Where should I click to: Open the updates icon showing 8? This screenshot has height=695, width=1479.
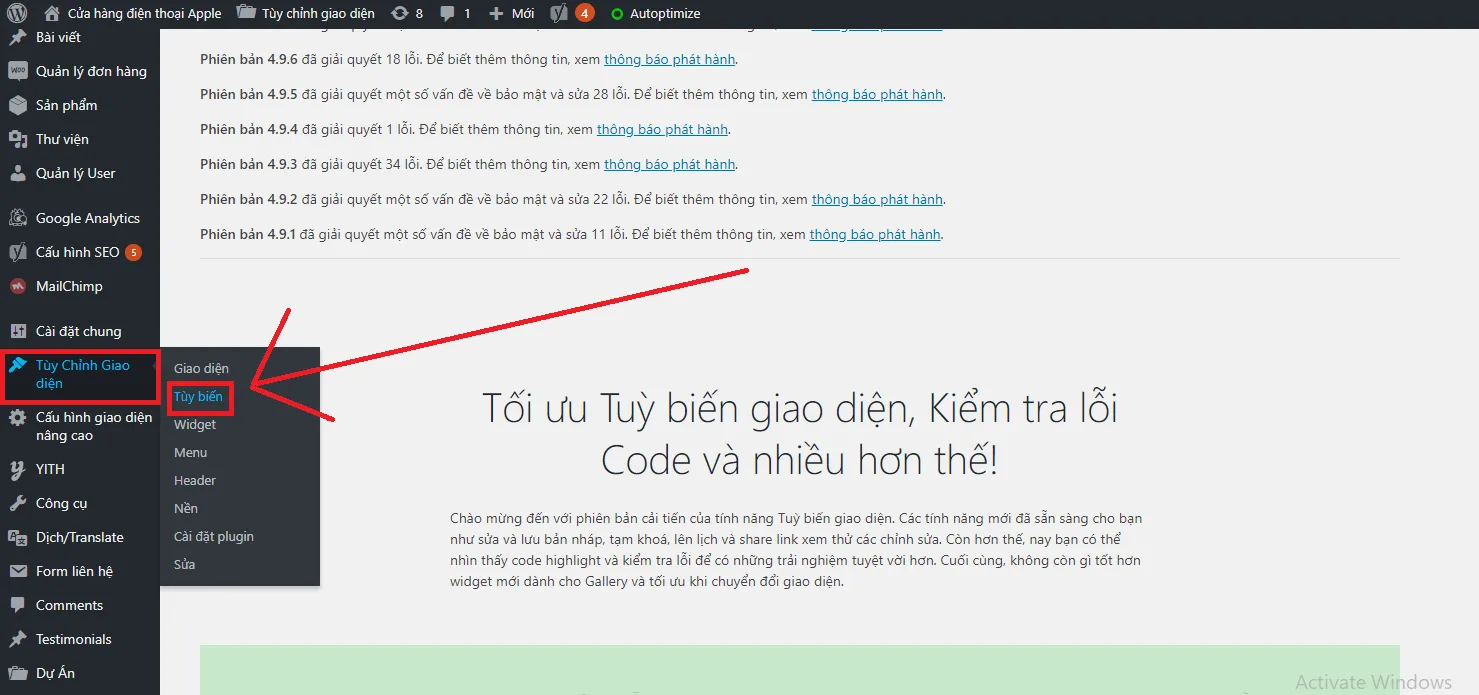407,14
